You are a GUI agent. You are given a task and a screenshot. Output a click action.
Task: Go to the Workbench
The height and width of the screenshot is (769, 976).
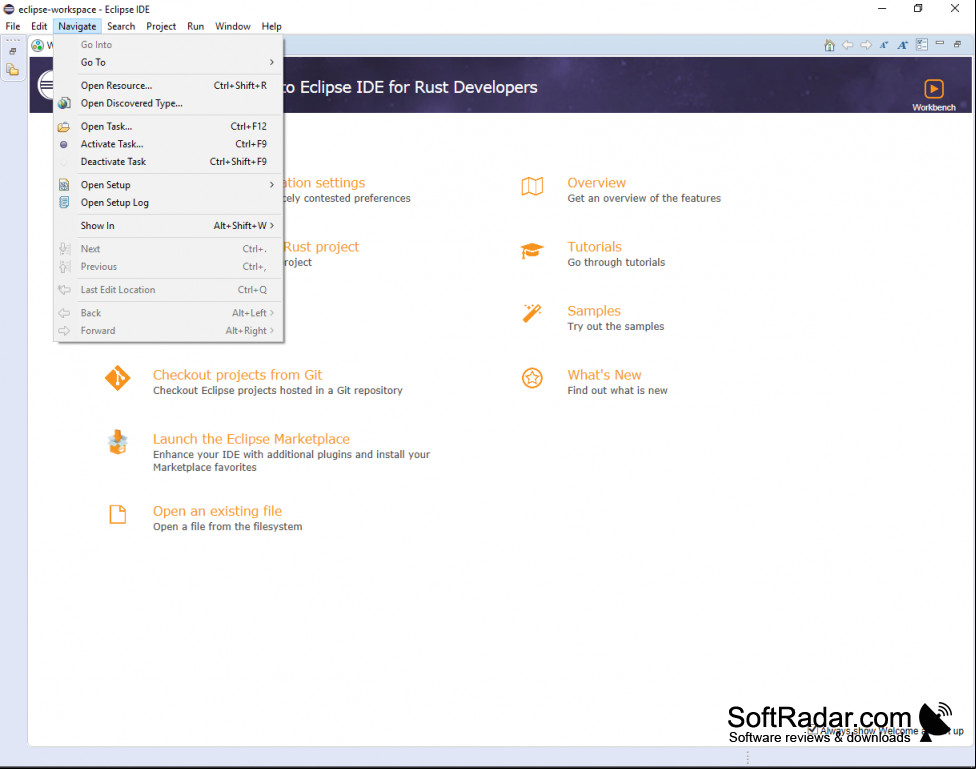click(x=934, y=95)
